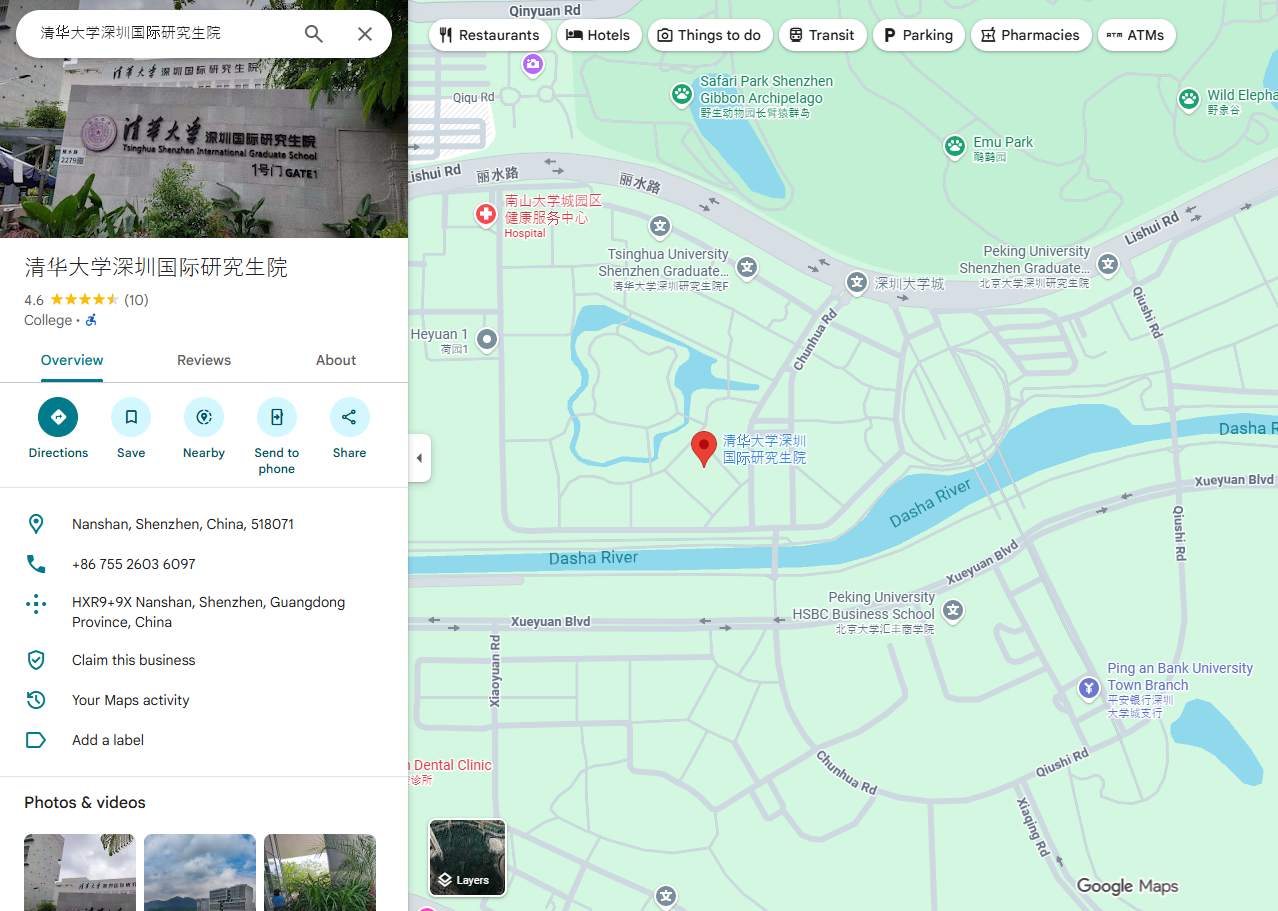Collapse the side panel with the arrow
The width and height of the screenshot is (1278, 911).
coord(419,457)
